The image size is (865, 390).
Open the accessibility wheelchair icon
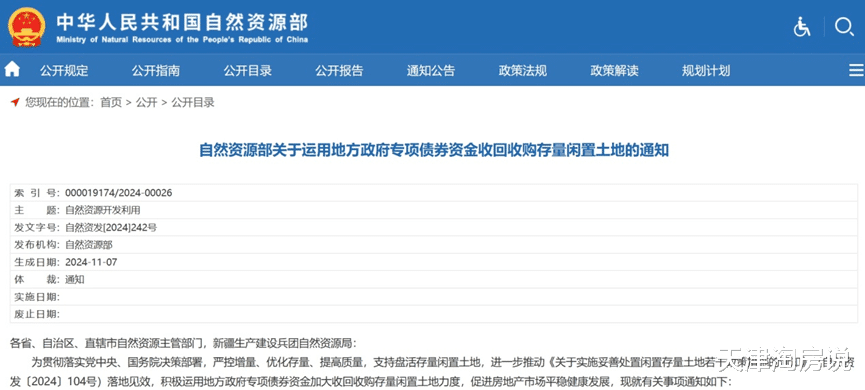click(802, 26)
